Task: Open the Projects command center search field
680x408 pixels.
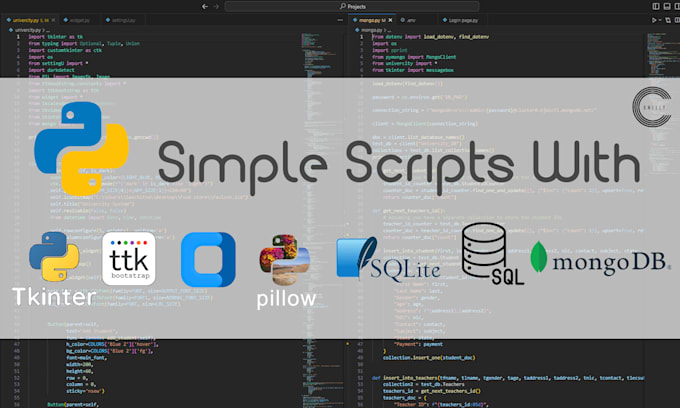Action: tap(352, 7)
